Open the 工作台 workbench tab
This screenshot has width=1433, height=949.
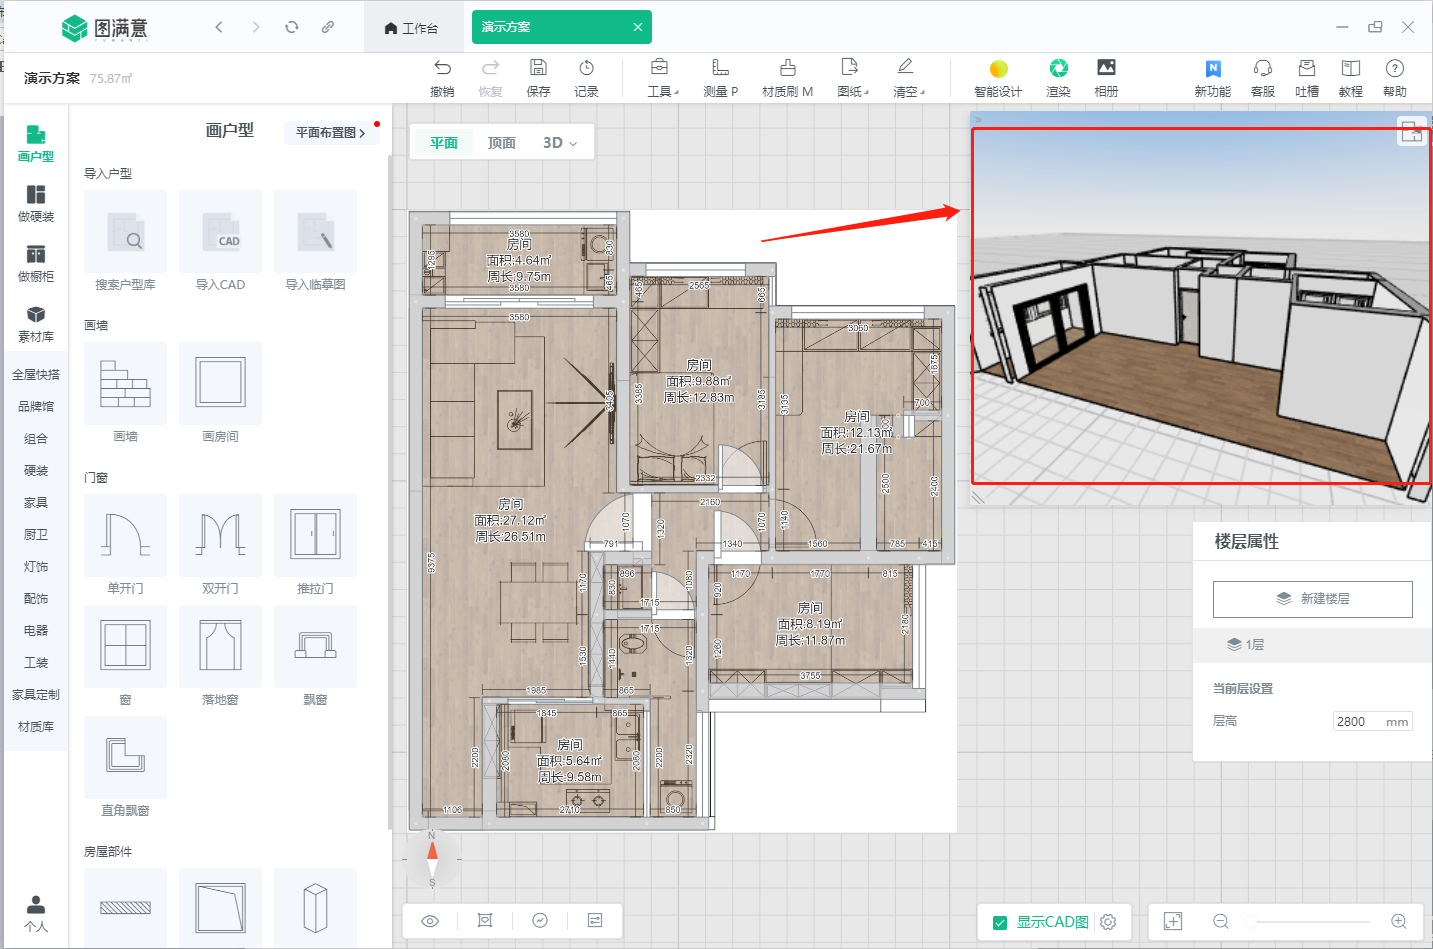pyautogui.click(x=412, y=28)
